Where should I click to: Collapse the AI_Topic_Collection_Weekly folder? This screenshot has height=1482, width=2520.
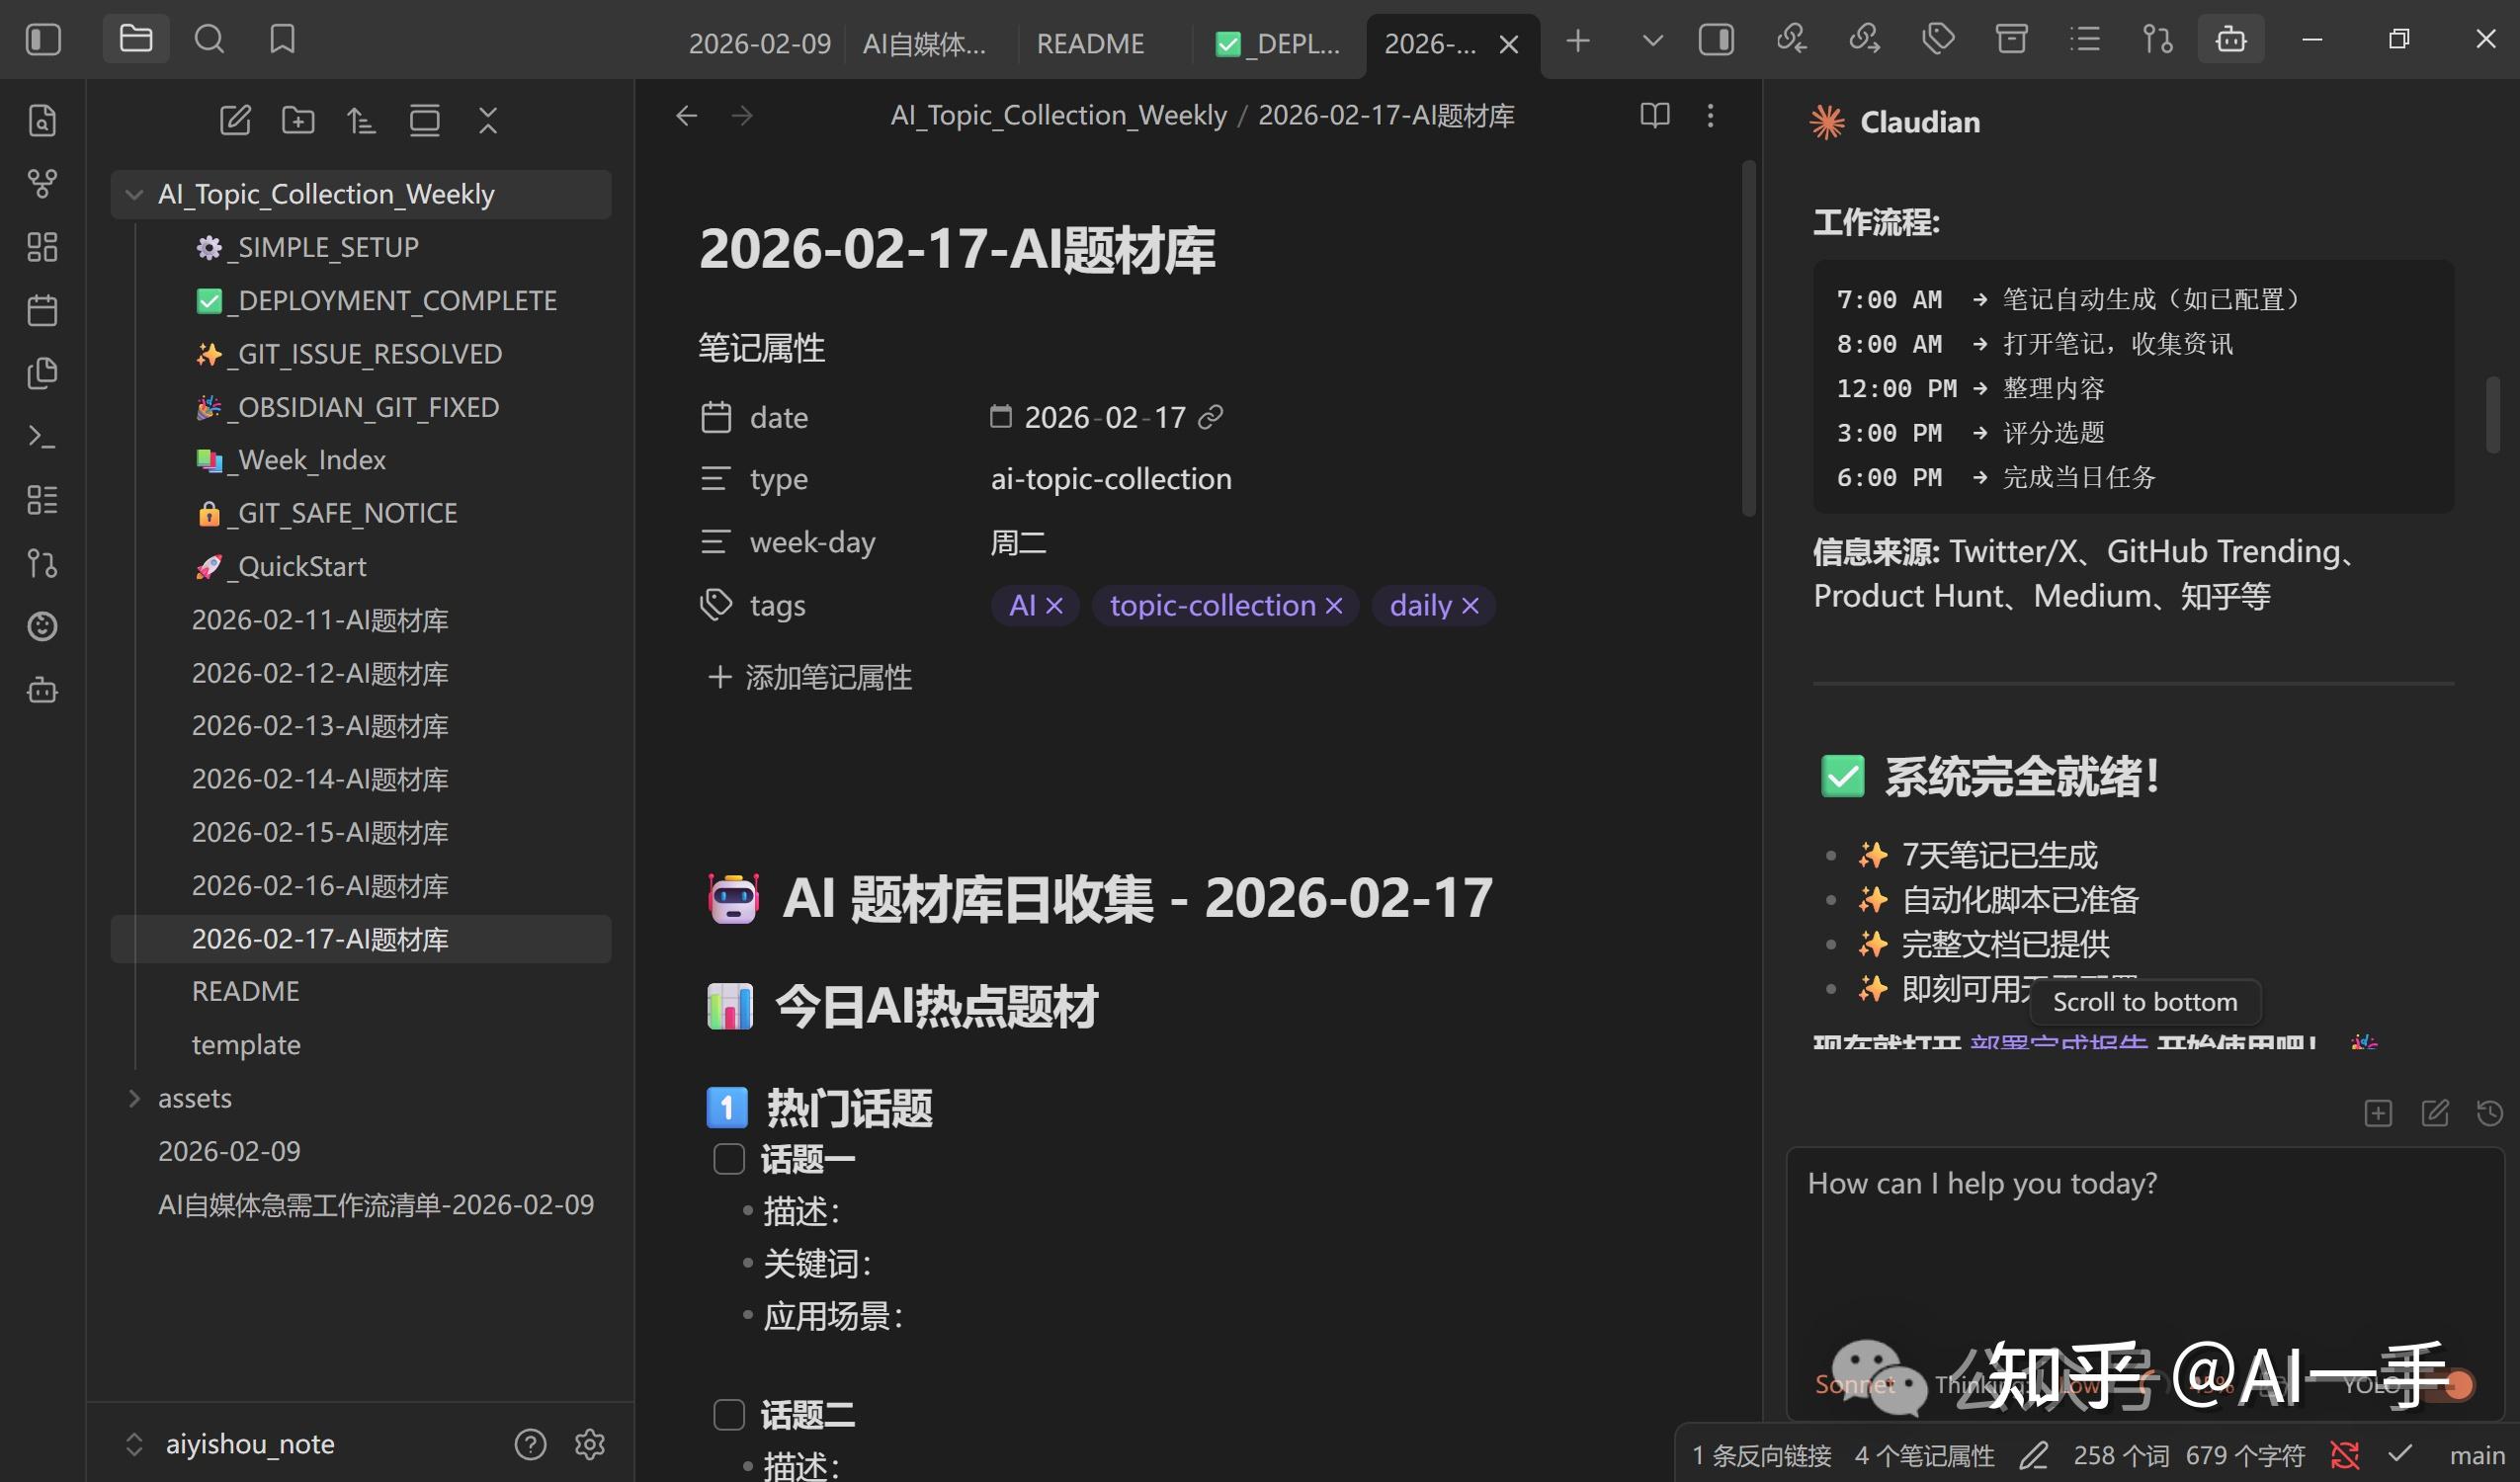tap(133, 195)
